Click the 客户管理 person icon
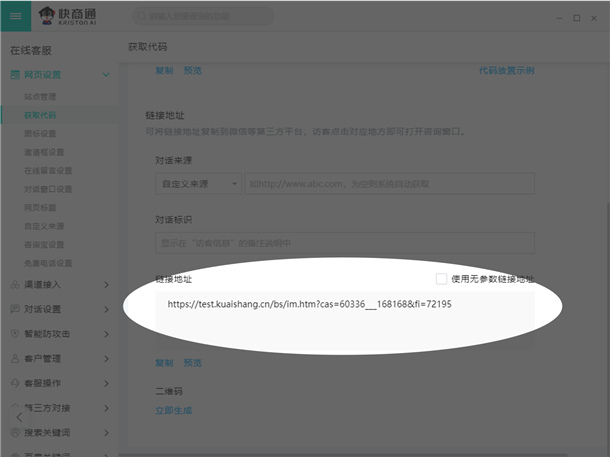 pyautogui.click(x=15, y=359)
